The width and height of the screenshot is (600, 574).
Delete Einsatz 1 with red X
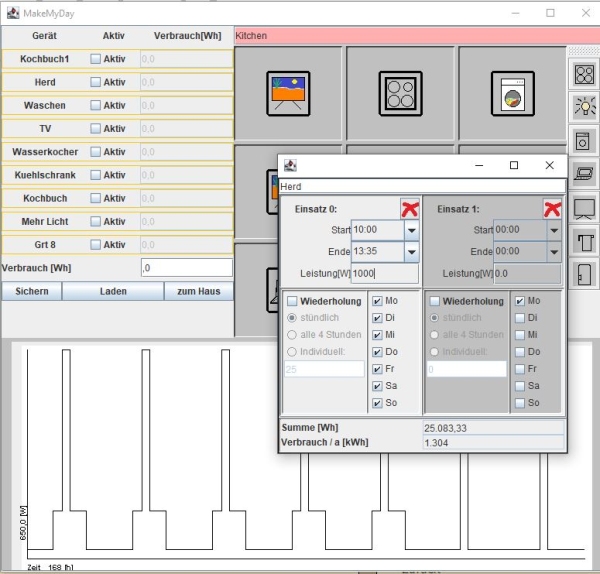click(552, 209)
